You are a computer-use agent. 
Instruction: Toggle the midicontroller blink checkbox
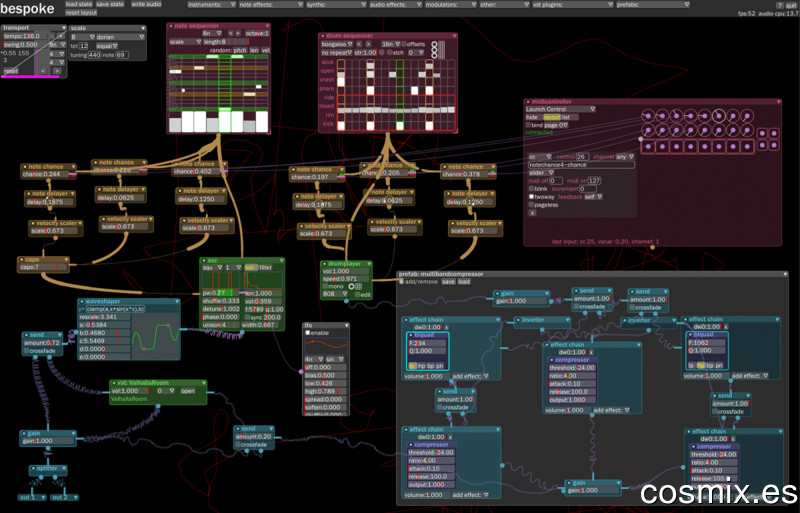coord(531,189)
